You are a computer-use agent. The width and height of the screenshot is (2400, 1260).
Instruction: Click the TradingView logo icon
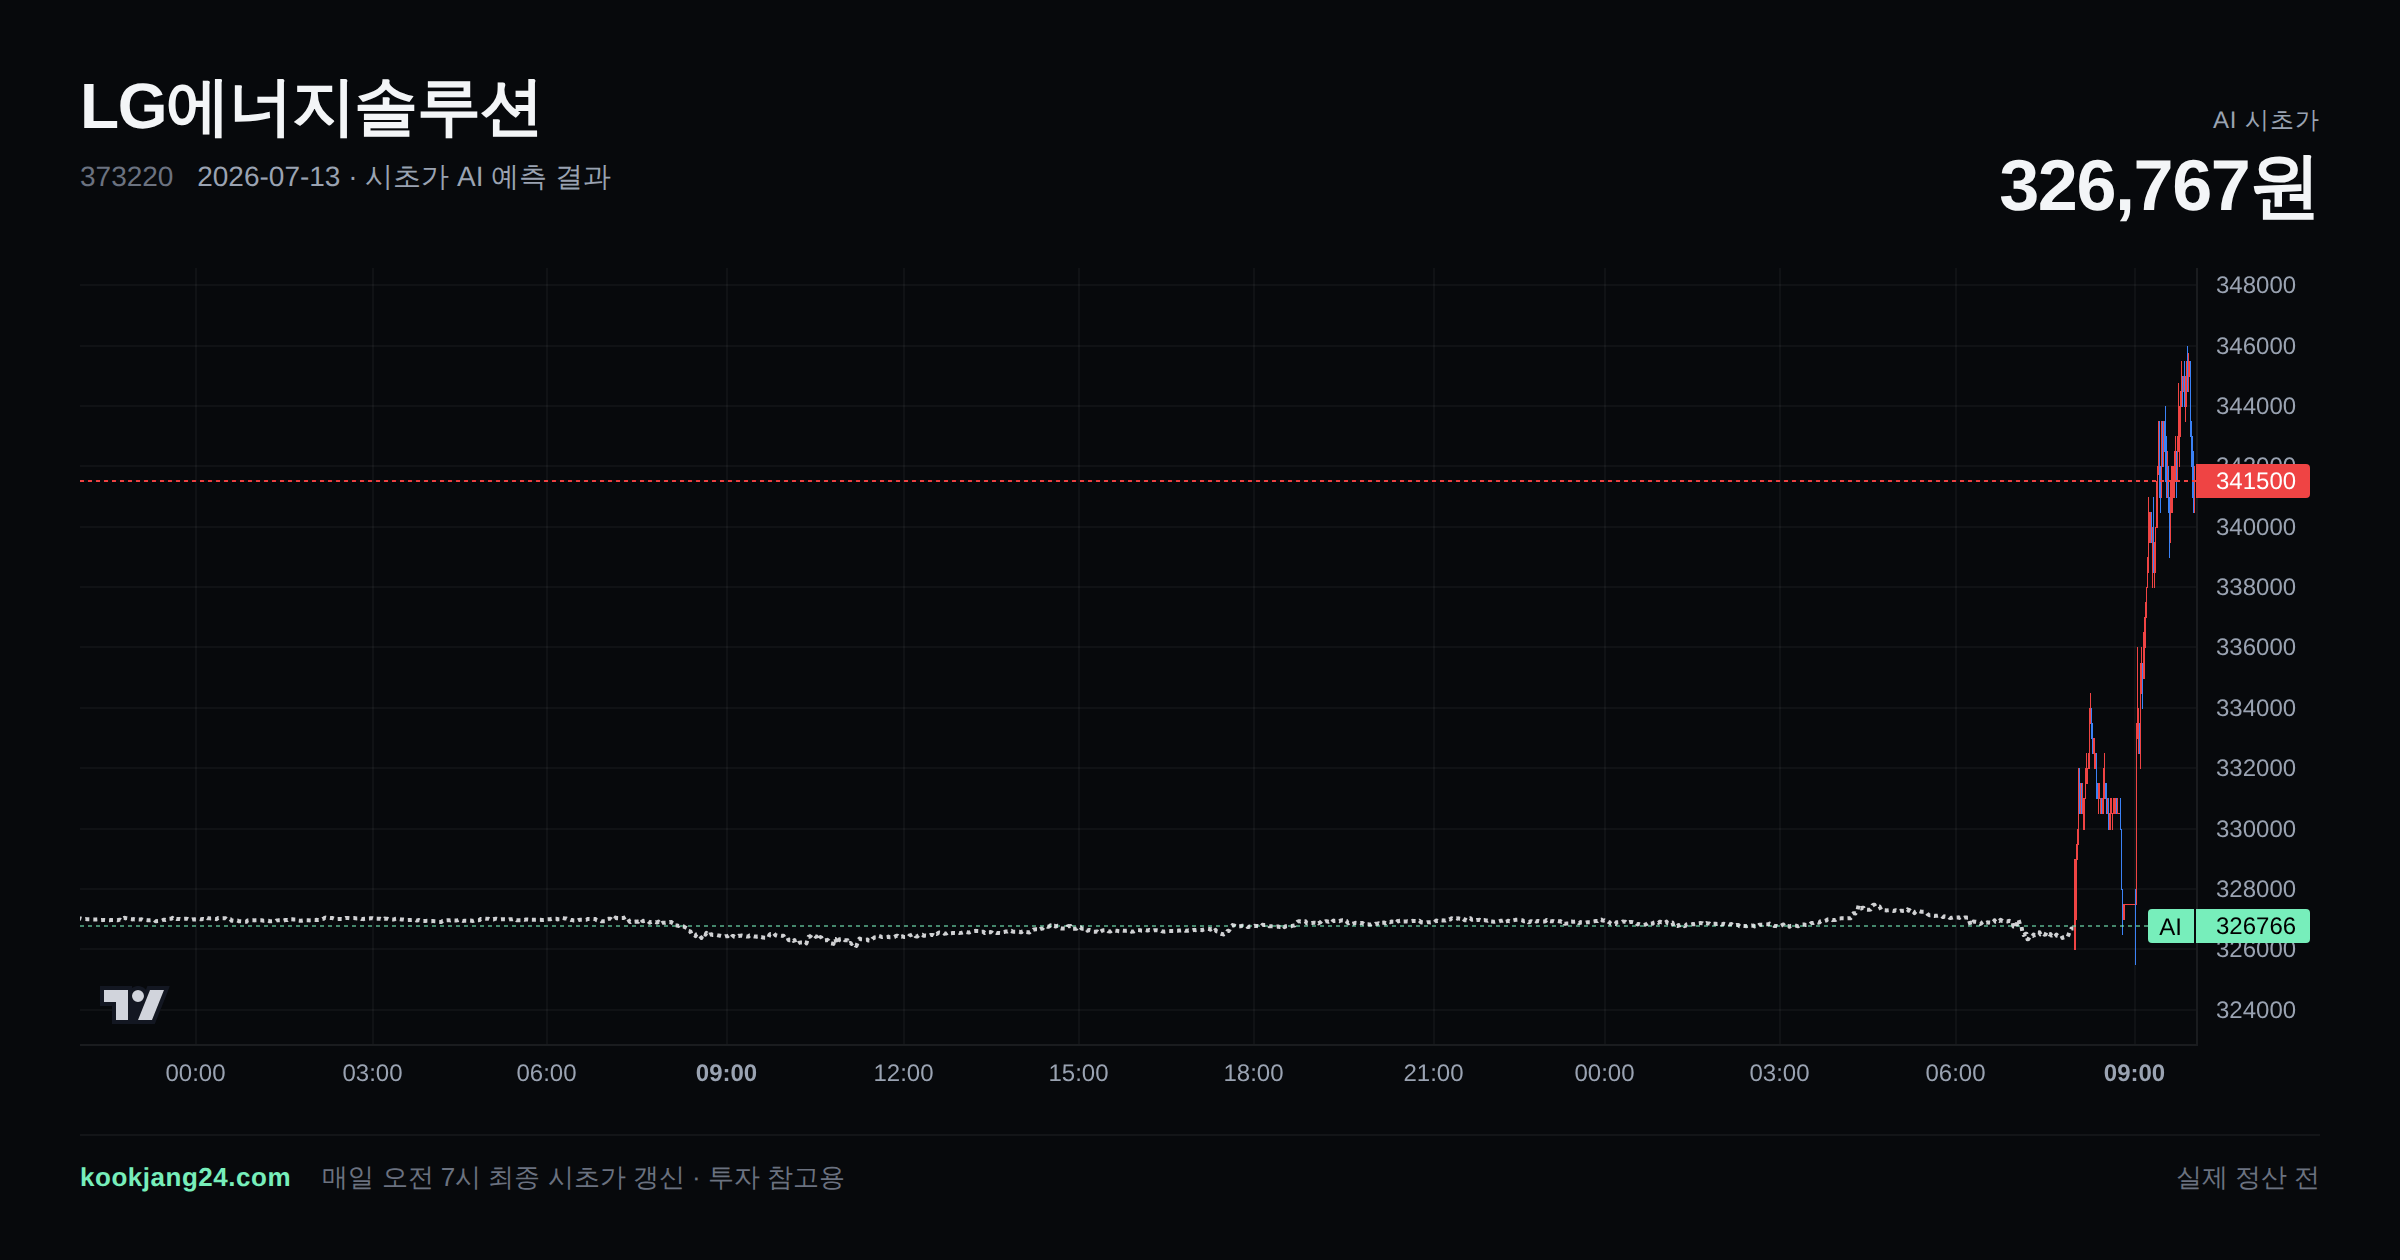point(134,1004)
